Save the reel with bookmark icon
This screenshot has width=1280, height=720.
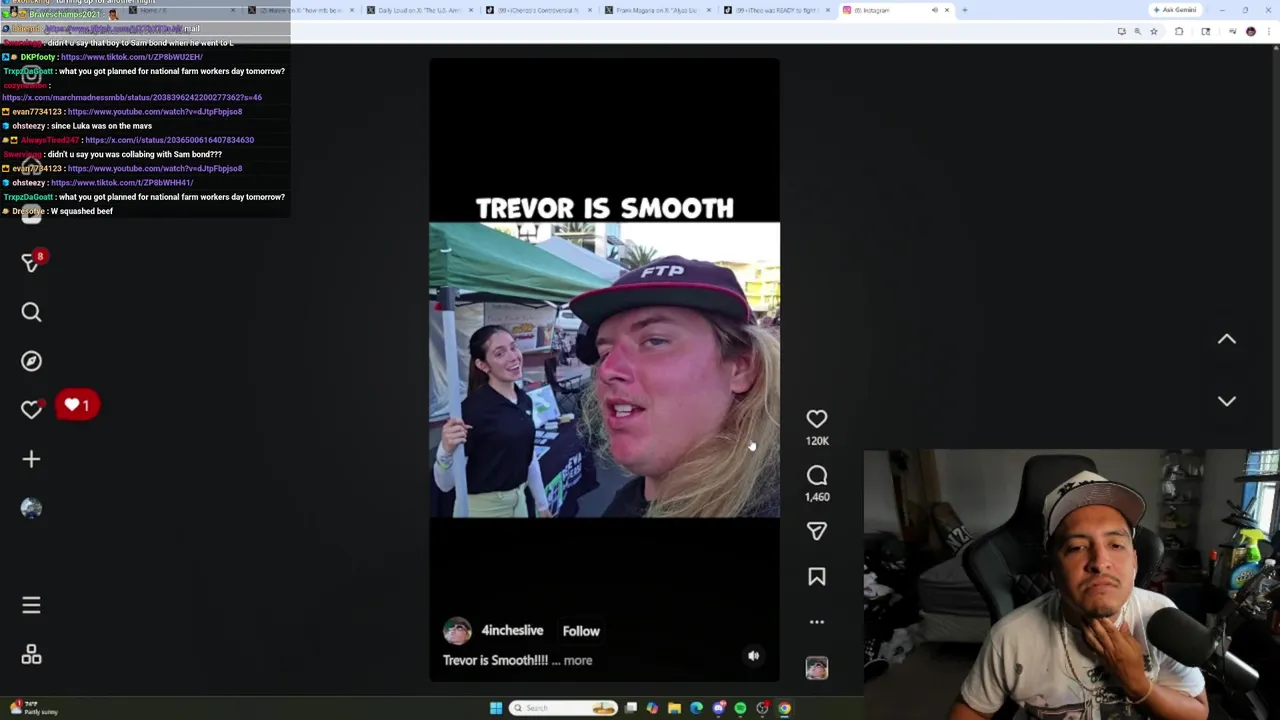(x=817, y=577)
